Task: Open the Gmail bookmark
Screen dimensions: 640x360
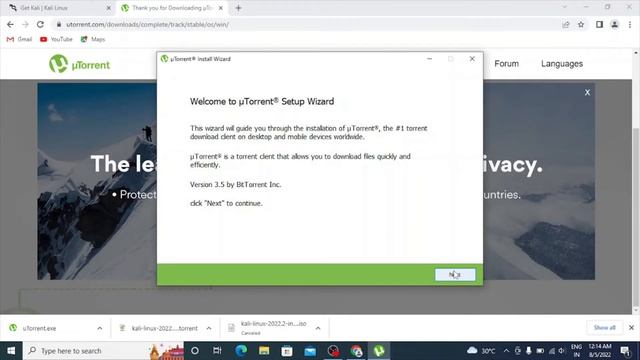Action: [x=19, y=39]
